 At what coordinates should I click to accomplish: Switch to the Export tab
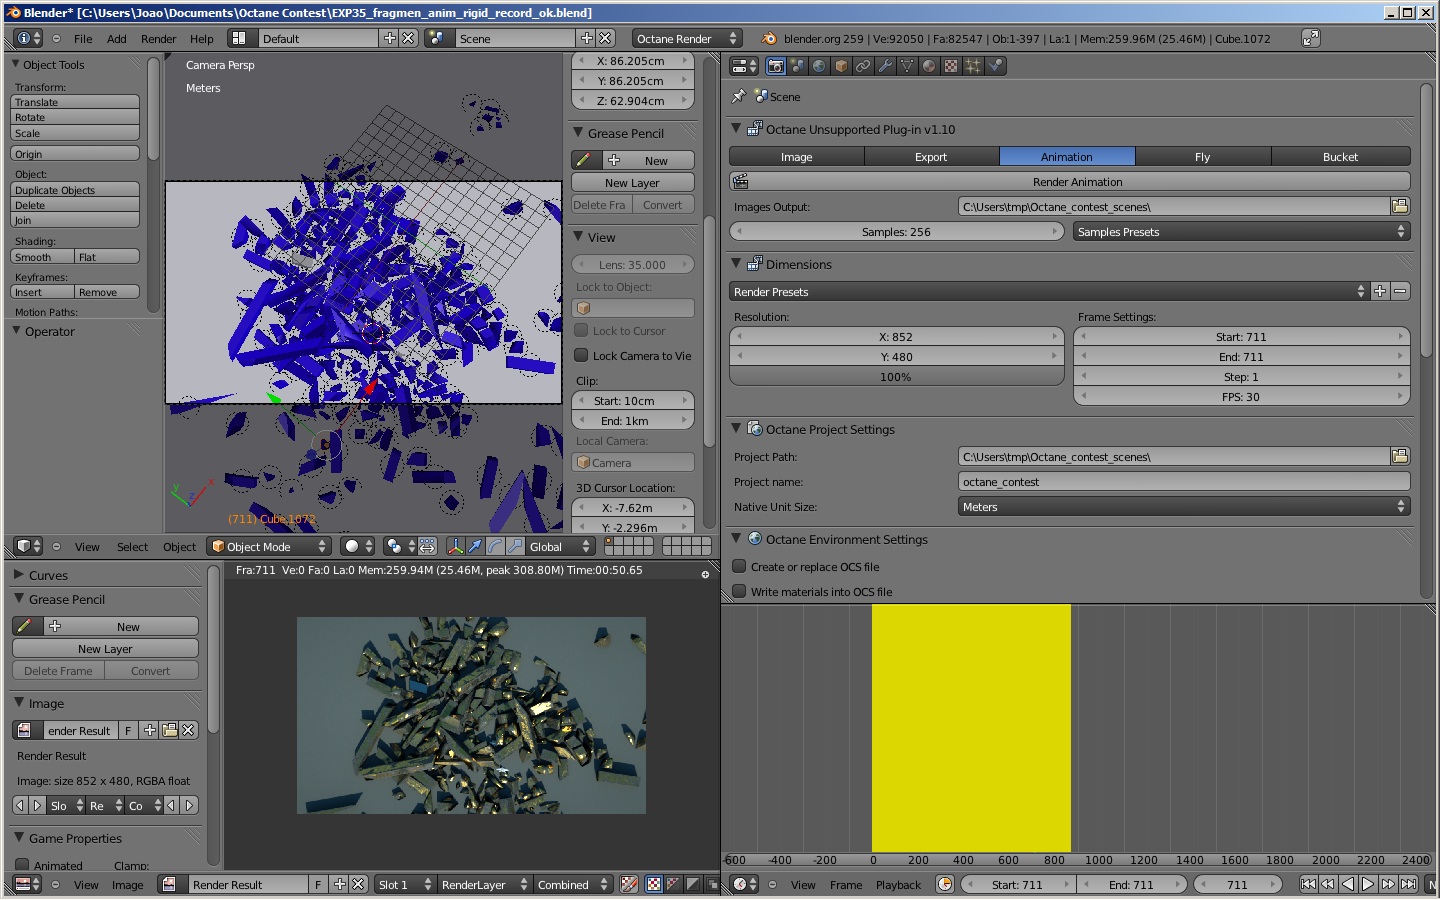click(930, 157)
